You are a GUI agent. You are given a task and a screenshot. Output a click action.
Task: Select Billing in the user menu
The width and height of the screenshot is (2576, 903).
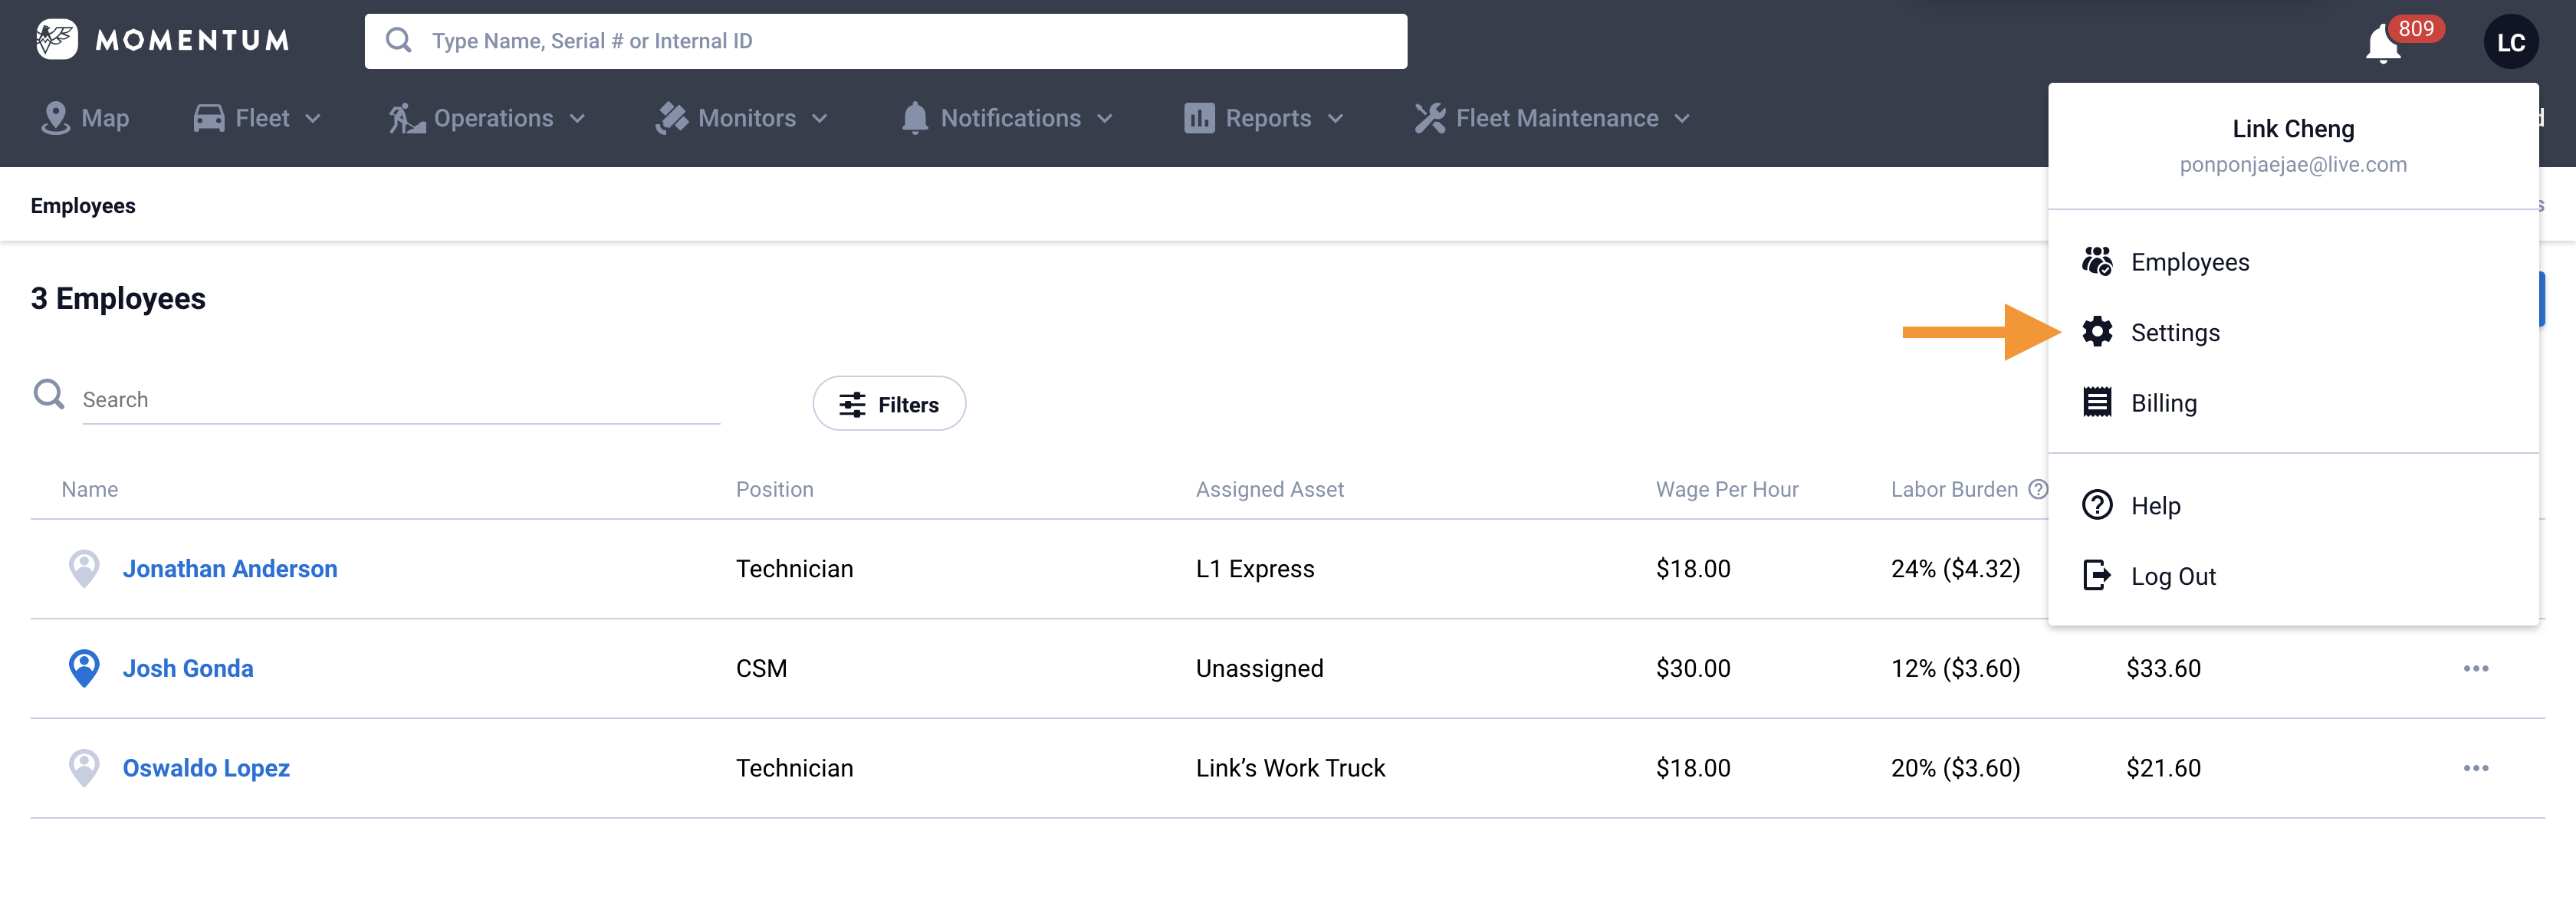pos(2293,402)
